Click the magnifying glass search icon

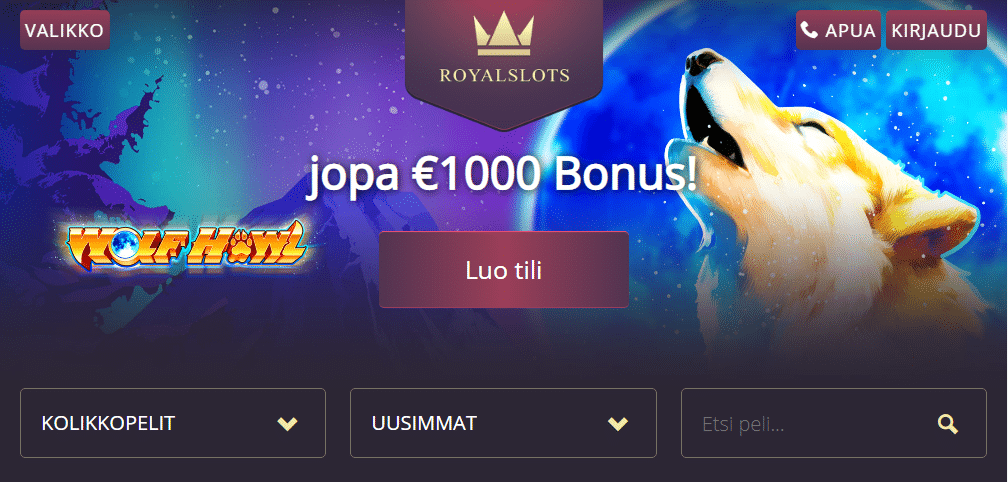(948, 424)
